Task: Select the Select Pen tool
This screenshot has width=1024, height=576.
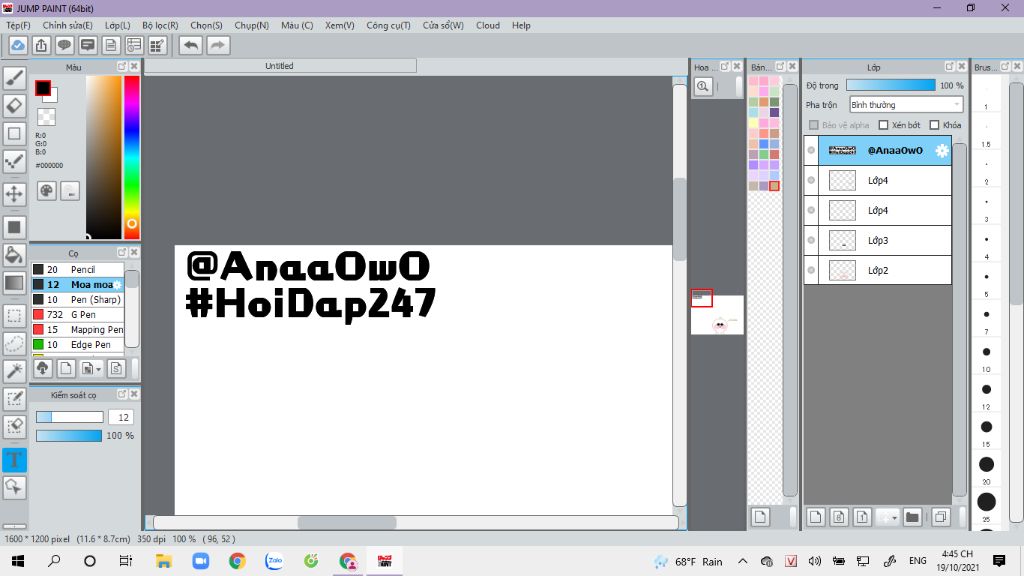Action: click(x=14, y=399)
